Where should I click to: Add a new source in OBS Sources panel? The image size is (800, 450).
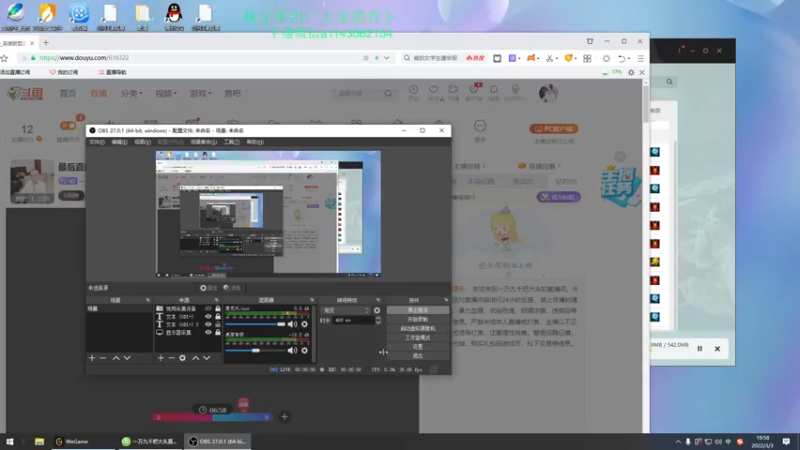(x=161, y=358)
